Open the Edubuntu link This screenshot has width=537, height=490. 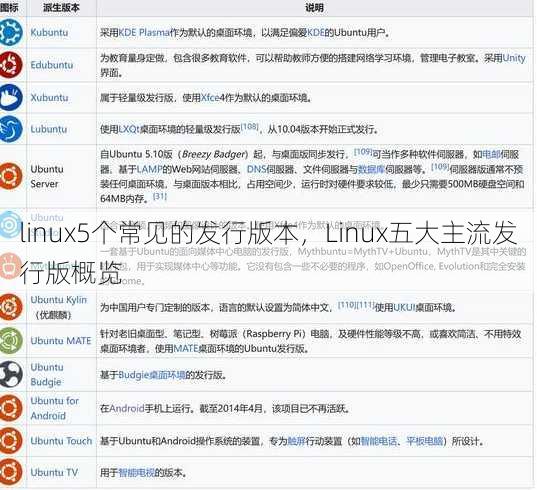[52, 65]
